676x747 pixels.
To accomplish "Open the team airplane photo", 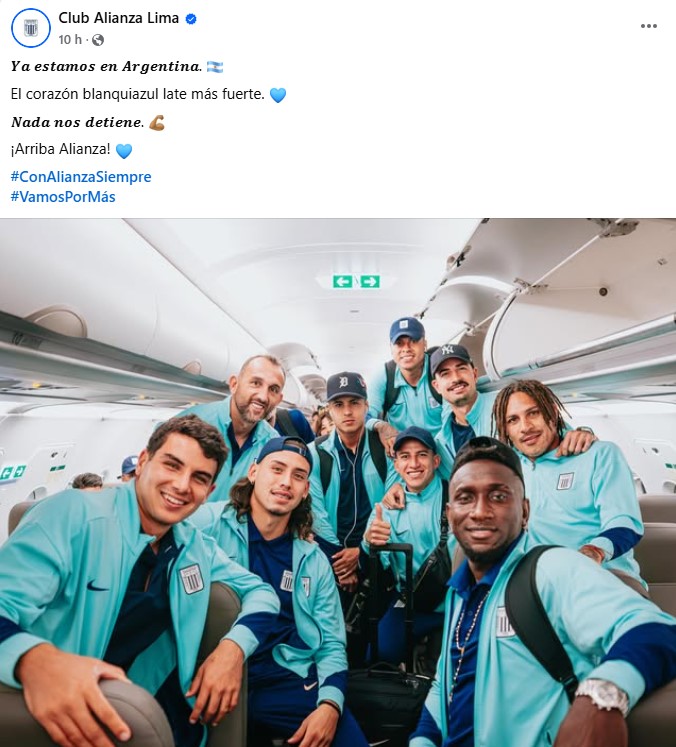I will (338, 483).
